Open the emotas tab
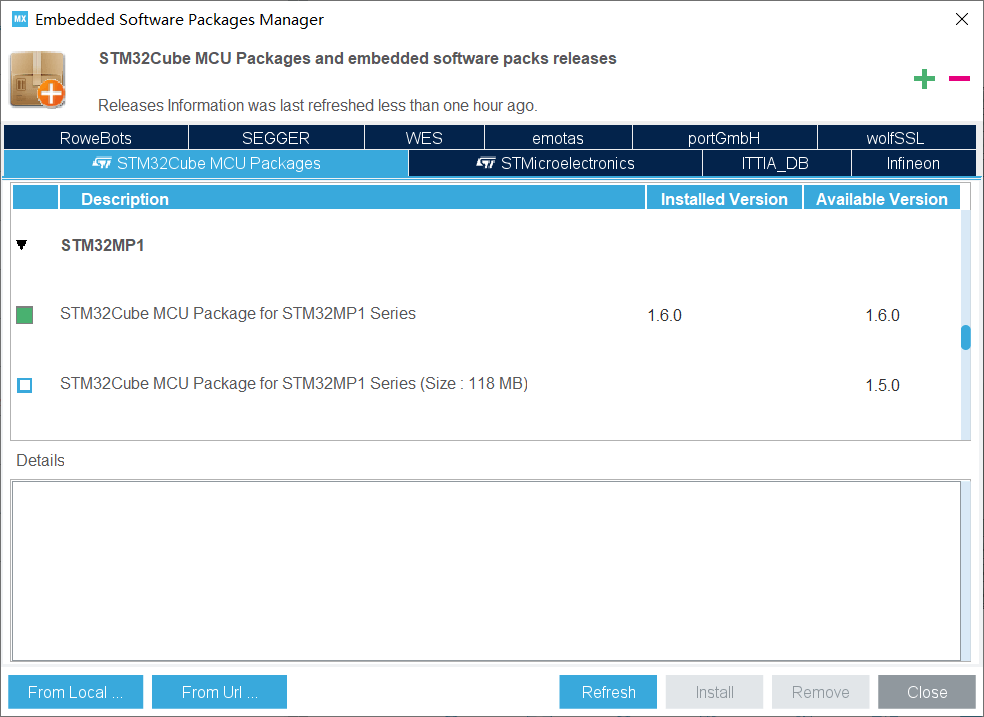This screenshot has width=984, height=717. coord(558,137)
